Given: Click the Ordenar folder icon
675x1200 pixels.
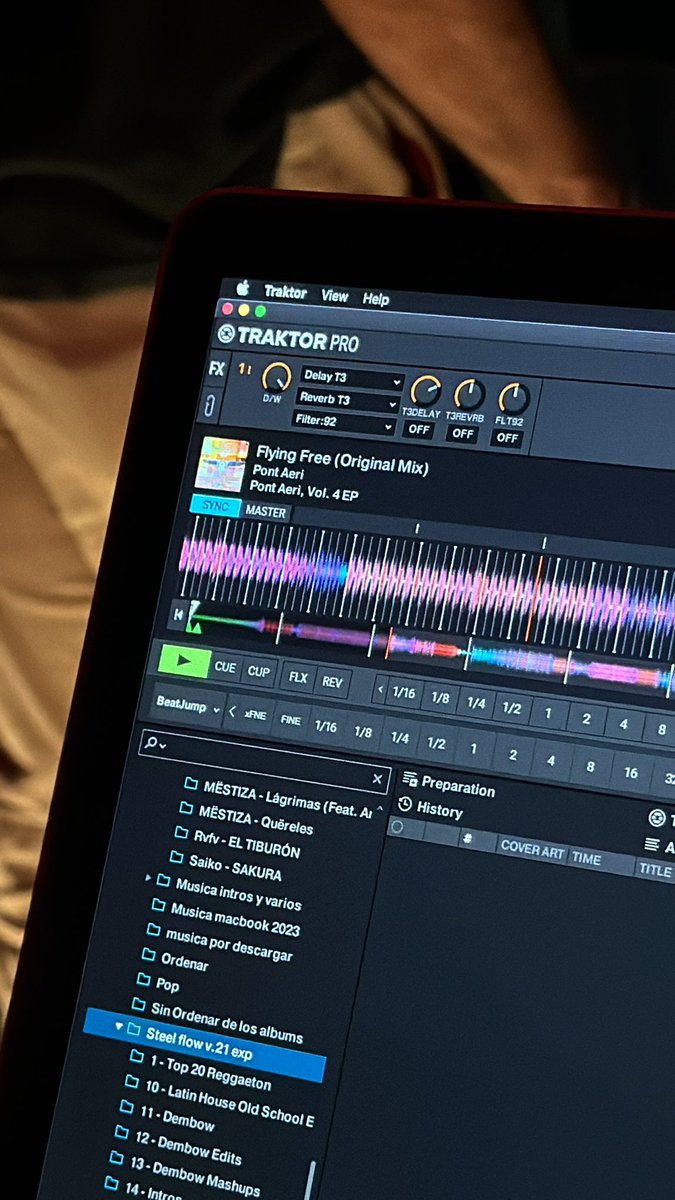Looking at the screenshot, I should [x=147, y=955].
